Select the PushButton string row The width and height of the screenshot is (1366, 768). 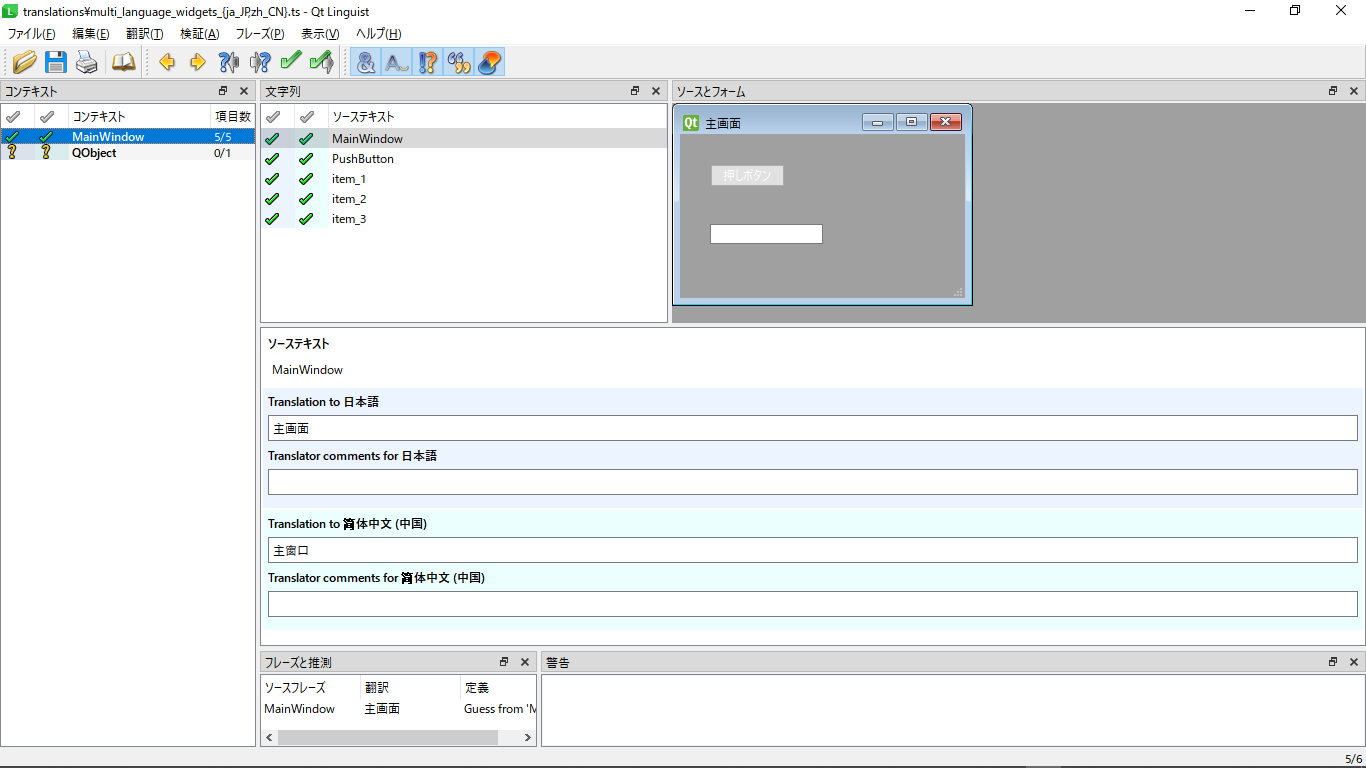point(464,159)
